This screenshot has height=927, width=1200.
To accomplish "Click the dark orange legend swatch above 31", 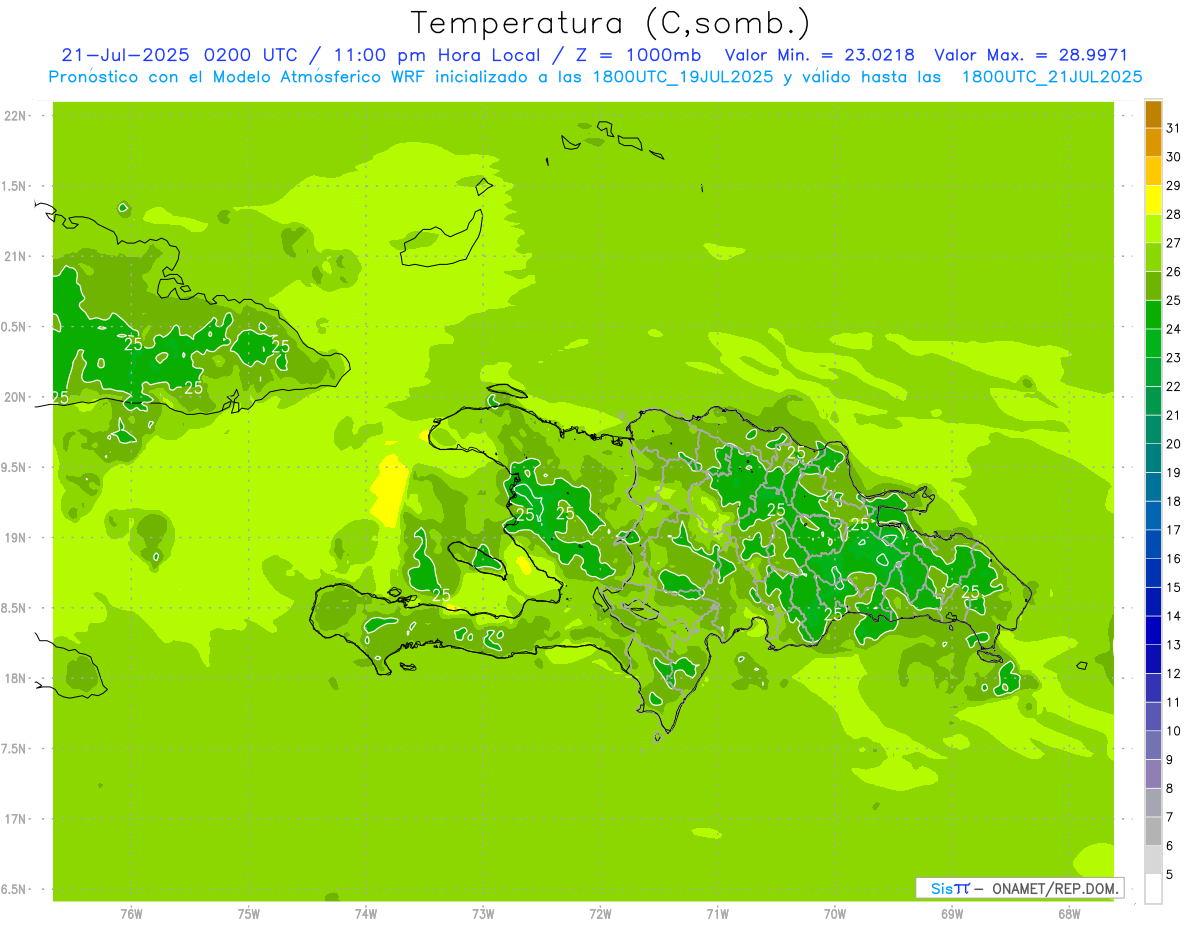I will [1153, 114].
